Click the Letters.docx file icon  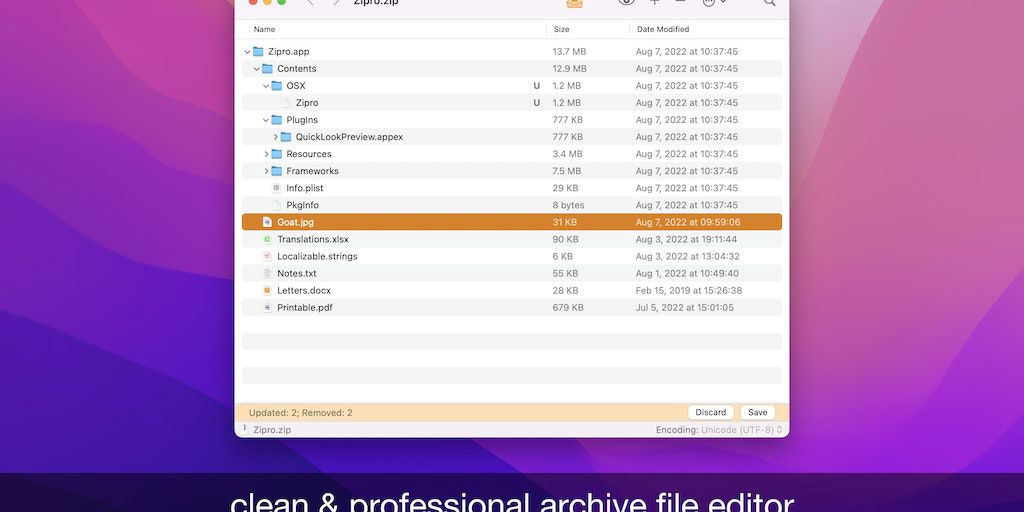[267, 290]
